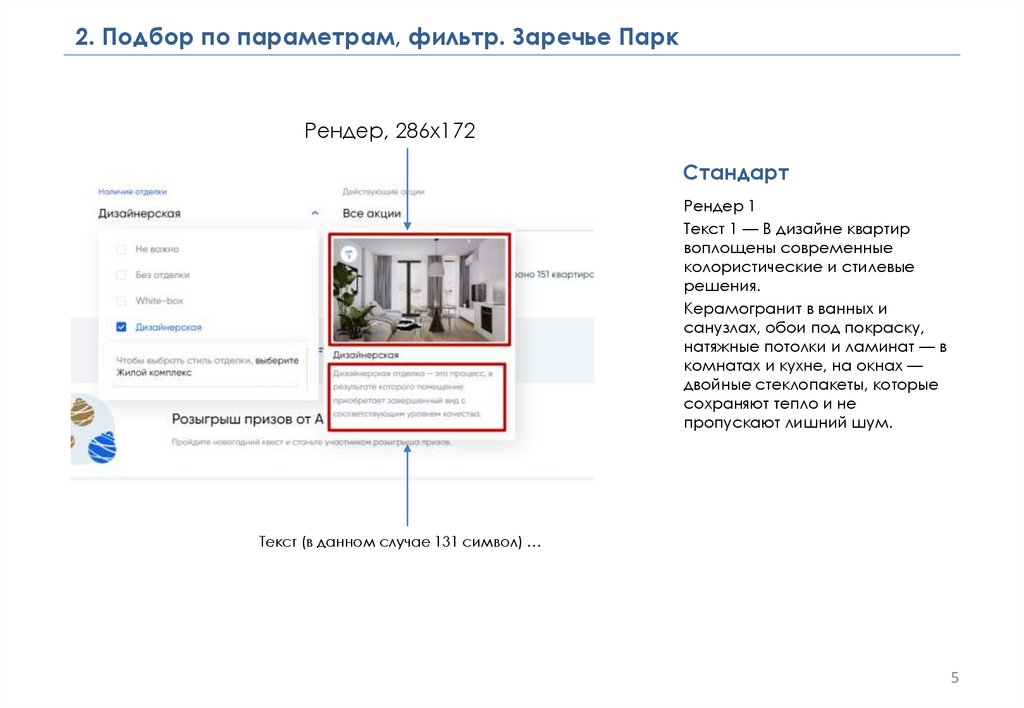Uncheck the checked 'Дизайнерская' checkbox in list
The image size is (1024, 708).
tap(121, 327)
